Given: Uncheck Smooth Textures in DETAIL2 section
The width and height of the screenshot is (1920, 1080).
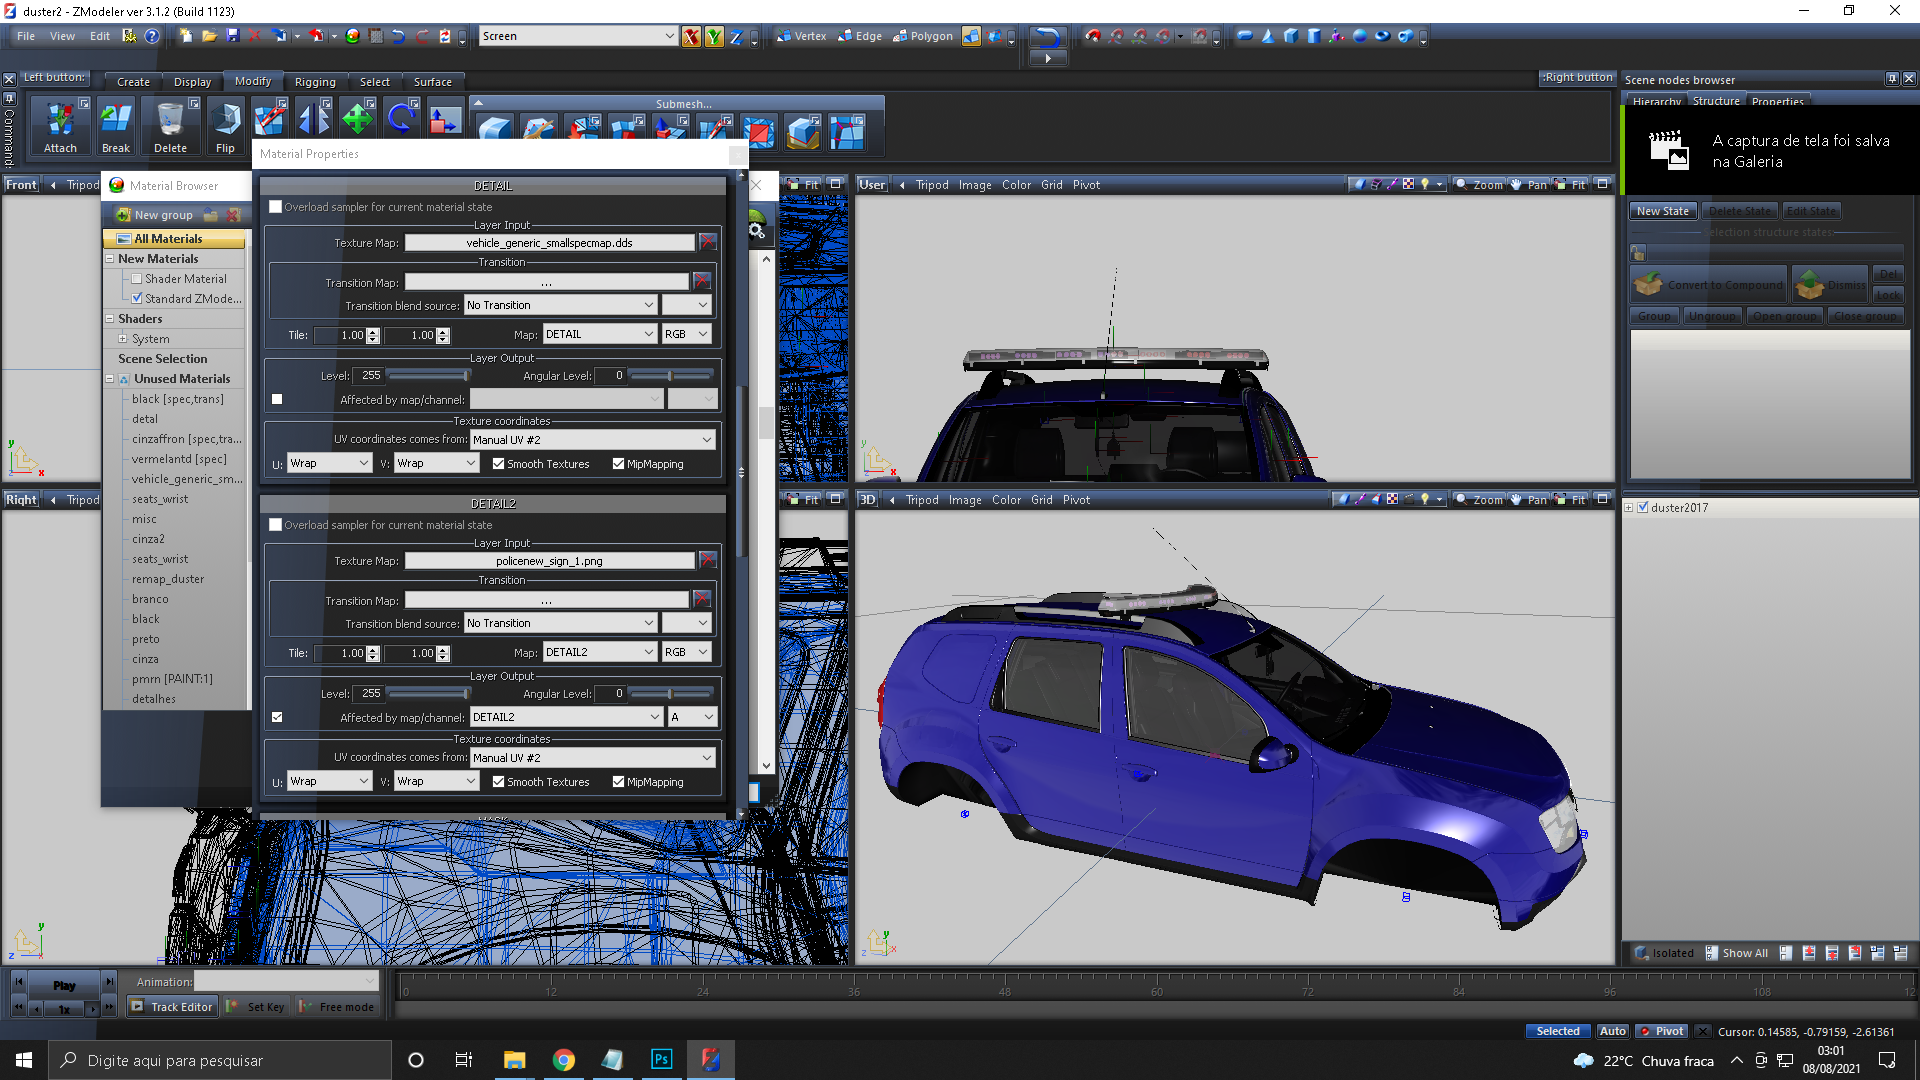Looking at the screenshot, I should 498,782.
